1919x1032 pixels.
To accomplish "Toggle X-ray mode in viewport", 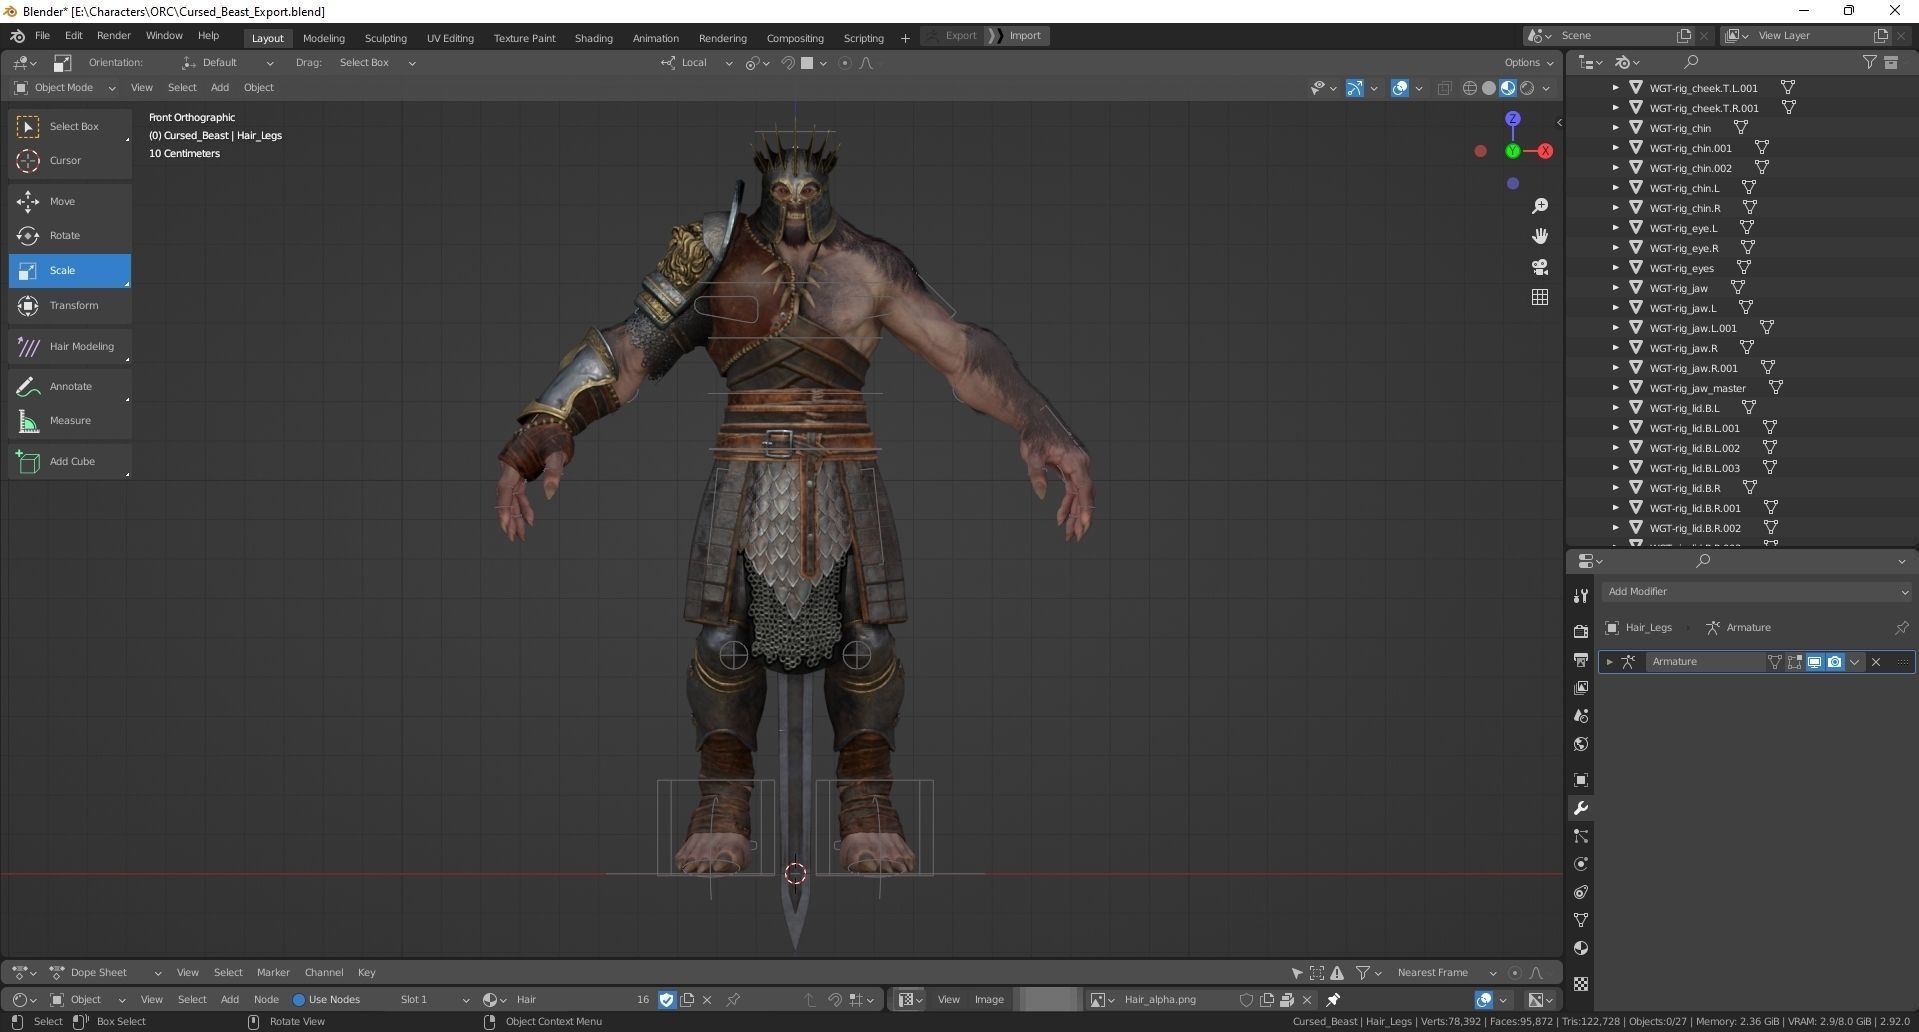I will point(1444,88).
